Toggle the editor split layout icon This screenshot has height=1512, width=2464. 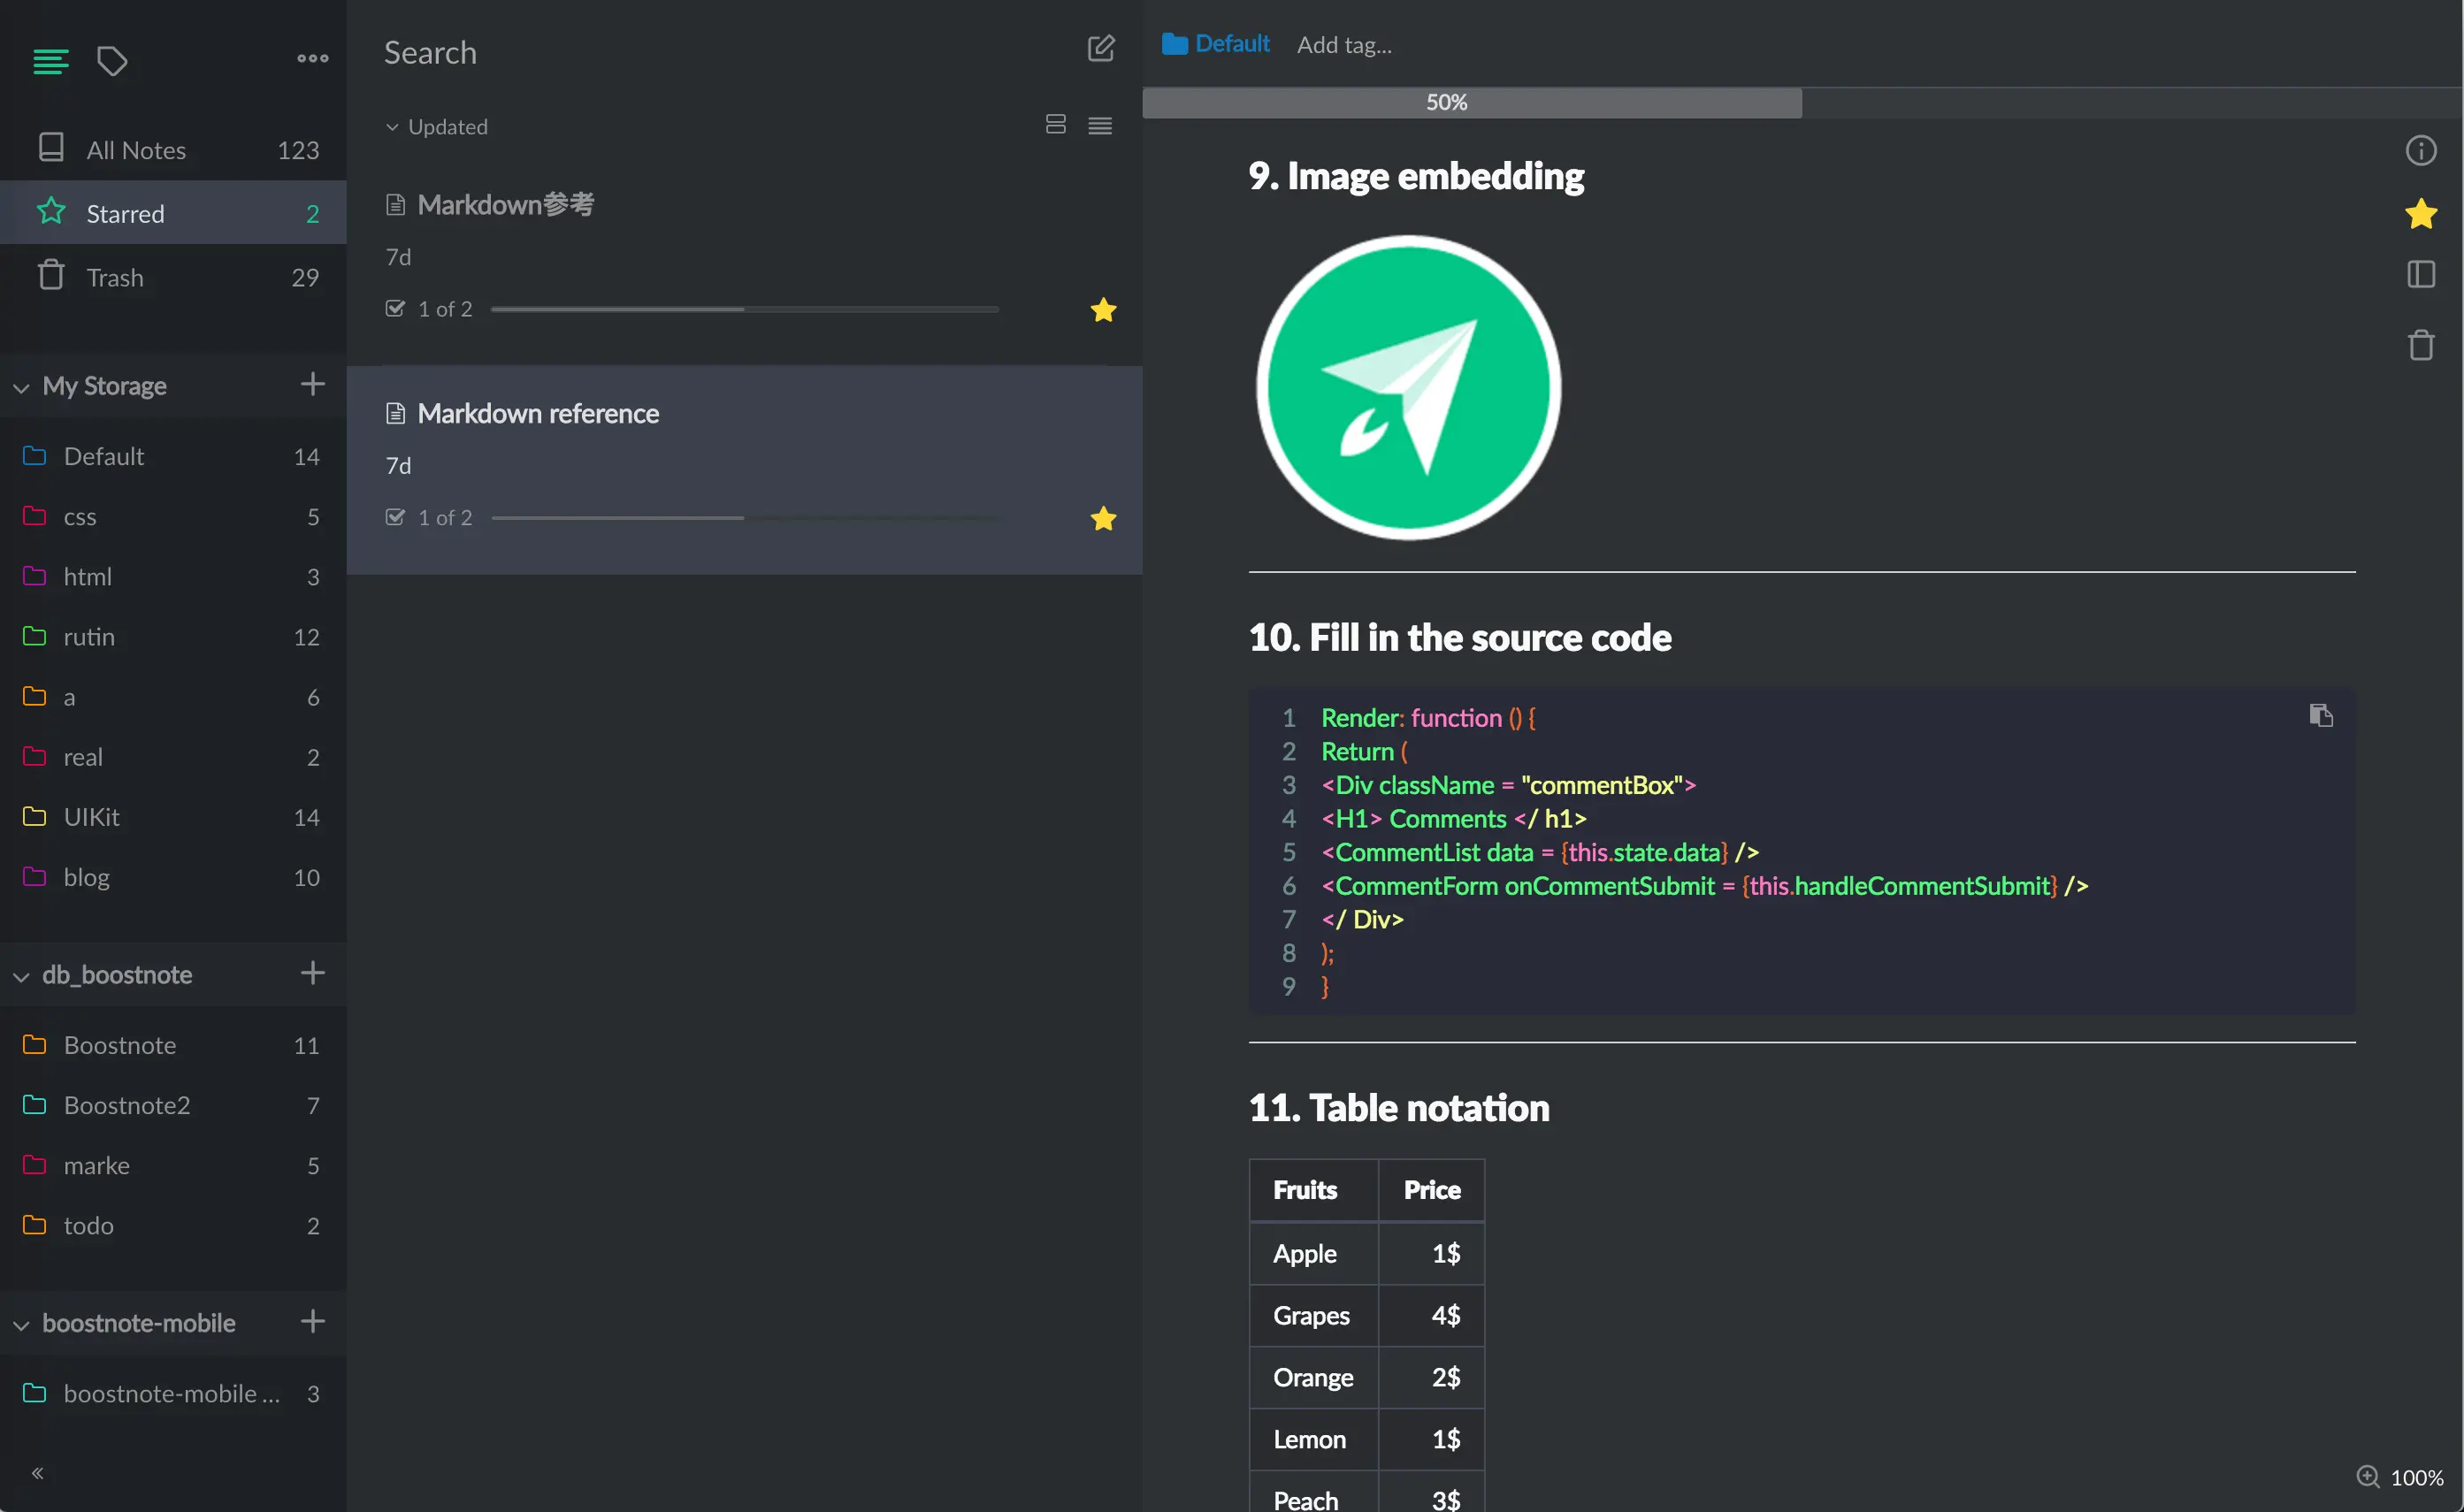pyautogui.click(x=2420, y=274)
